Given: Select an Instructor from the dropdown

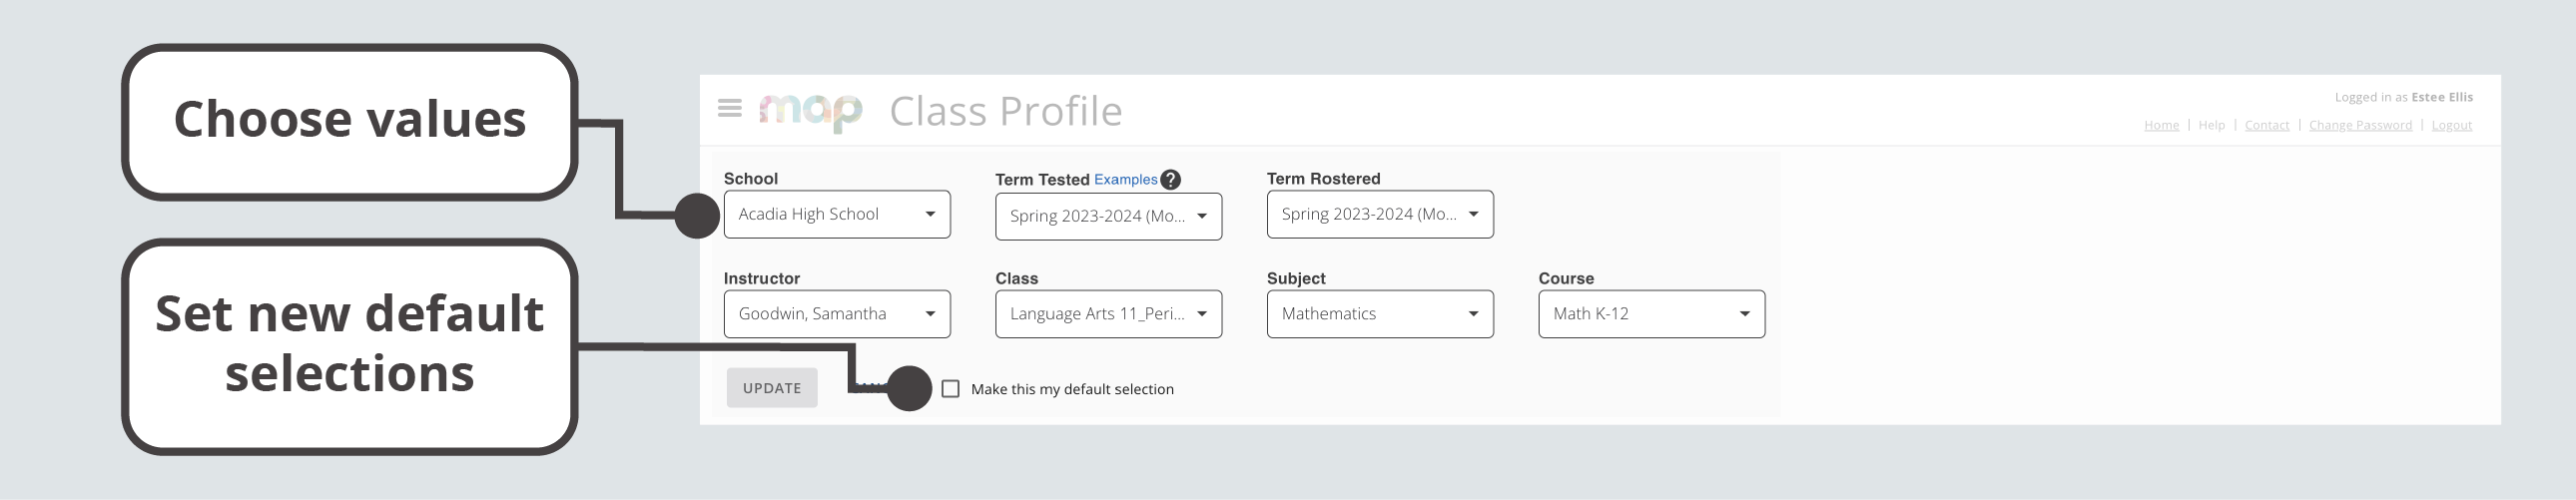Looking at the screenshot, I should pyautogui.click(x=837, y=314).
